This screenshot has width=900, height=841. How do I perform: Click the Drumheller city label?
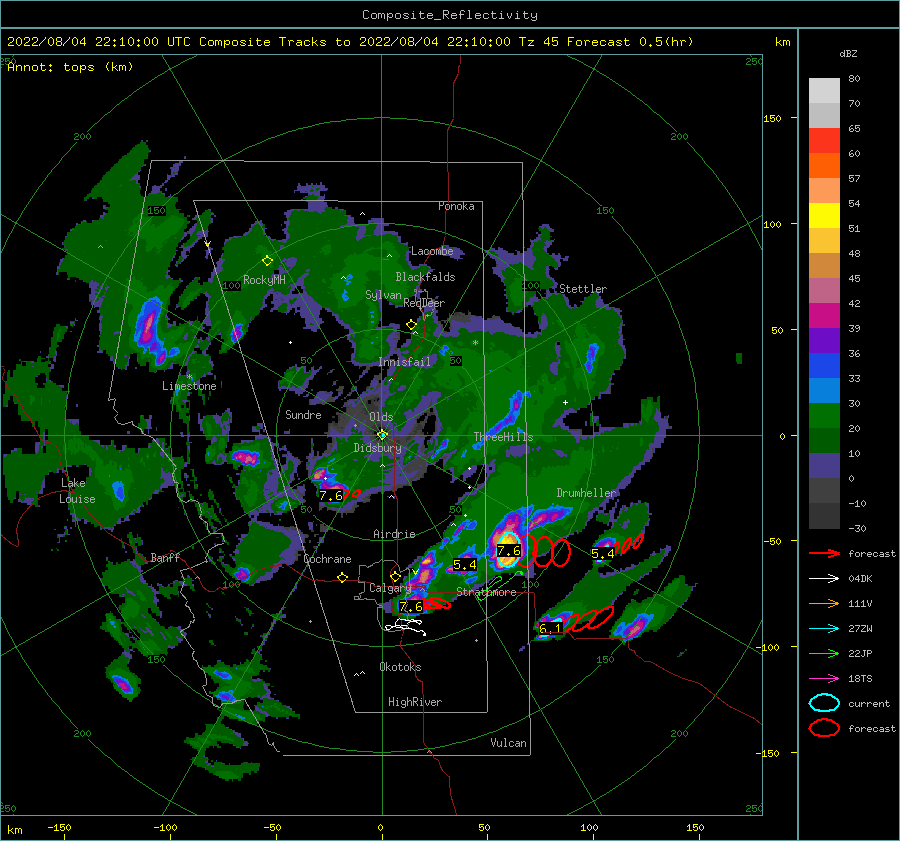tap(586, 493)
